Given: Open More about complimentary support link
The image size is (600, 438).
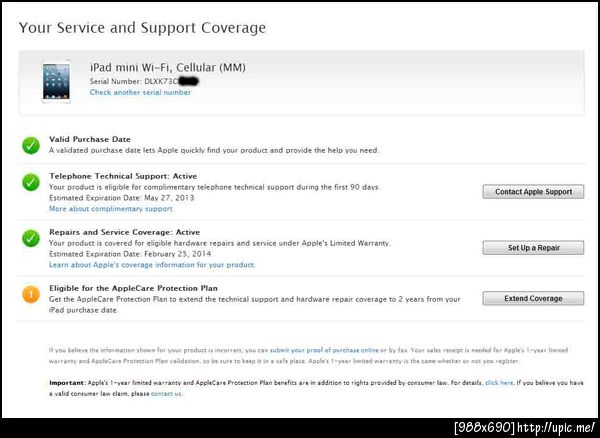Looking at the screenshot, I should [x=111, y=209].
